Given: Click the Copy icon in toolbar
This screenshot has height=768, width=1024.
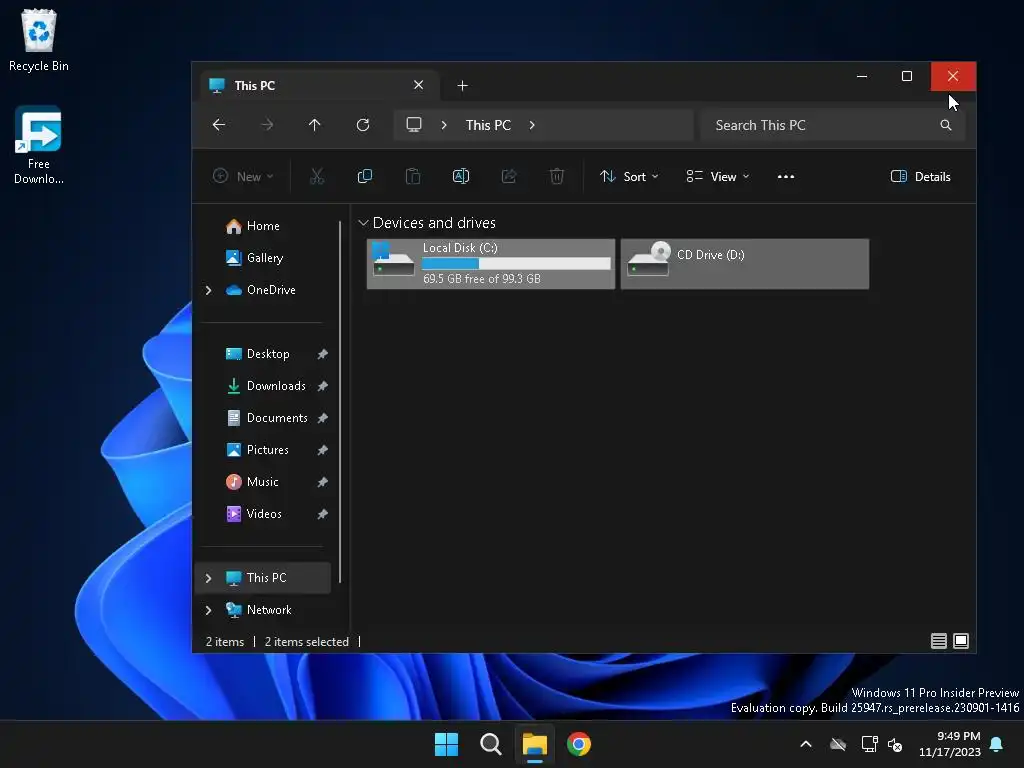Looking at the screenshot, I should (364, 176).
